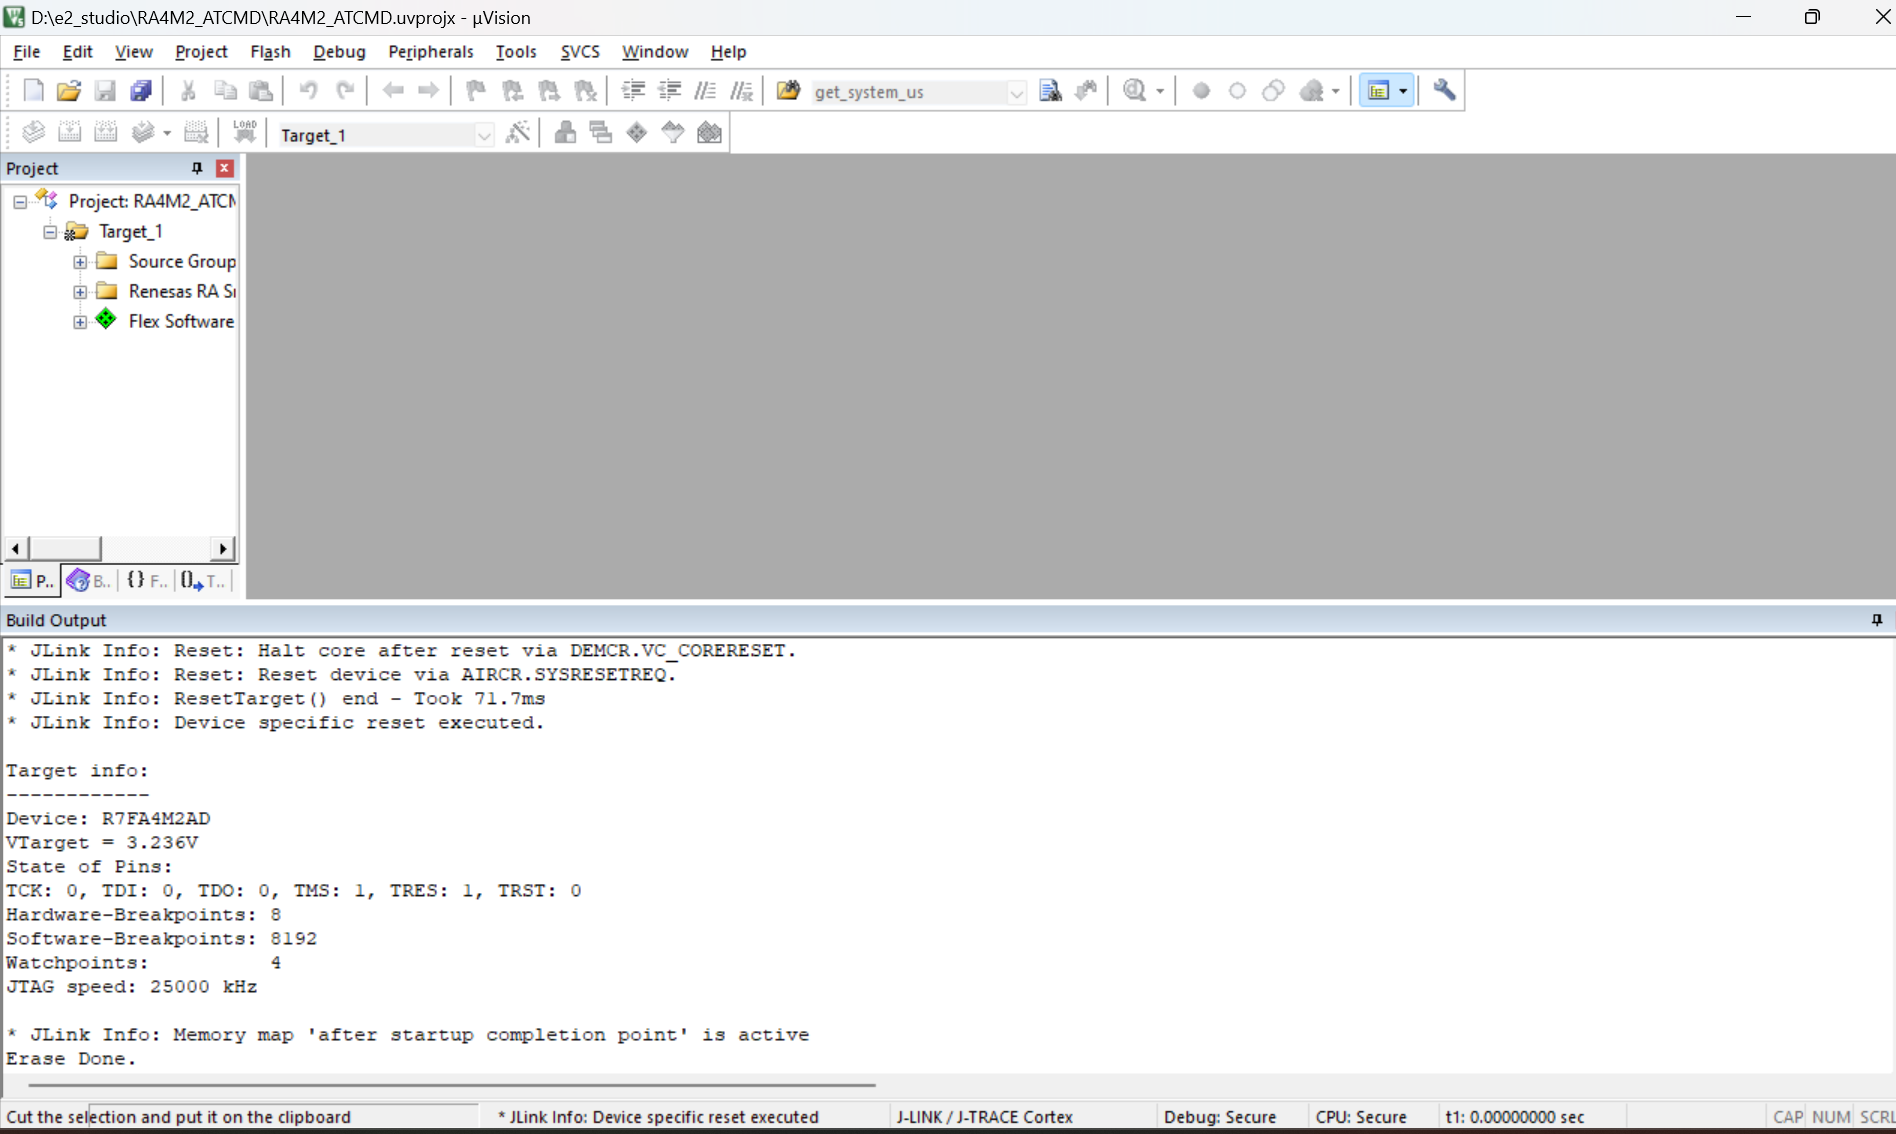Expand the Flex Software tree node
Screen dimensions: 1896x1134
coord(80,322)
